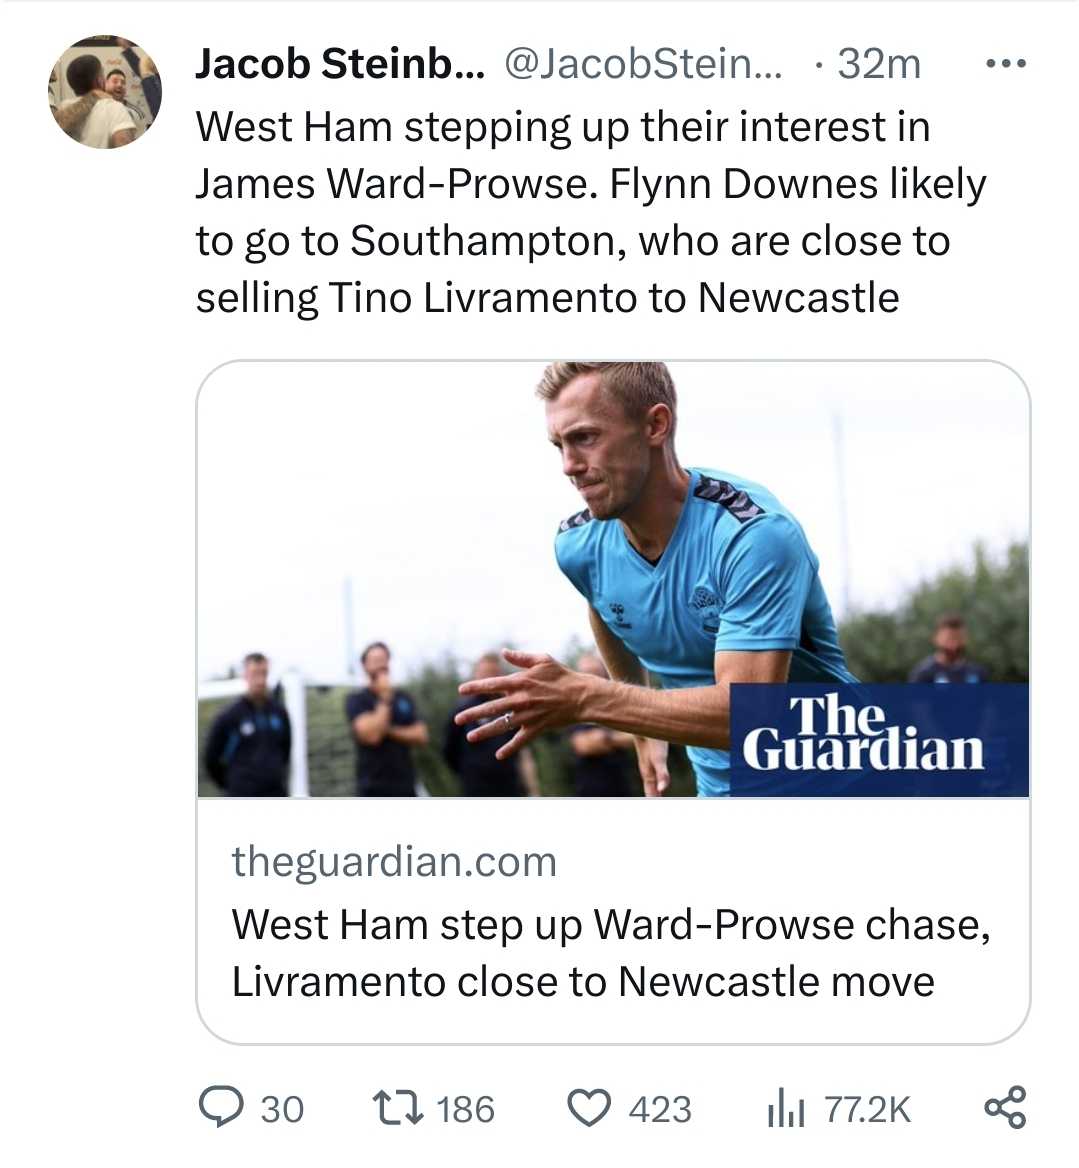Viewport: 1079px width, 1168px height.
Task: Open Jacob Steinberg's profile avatar
Action: [x=105, y=92]
